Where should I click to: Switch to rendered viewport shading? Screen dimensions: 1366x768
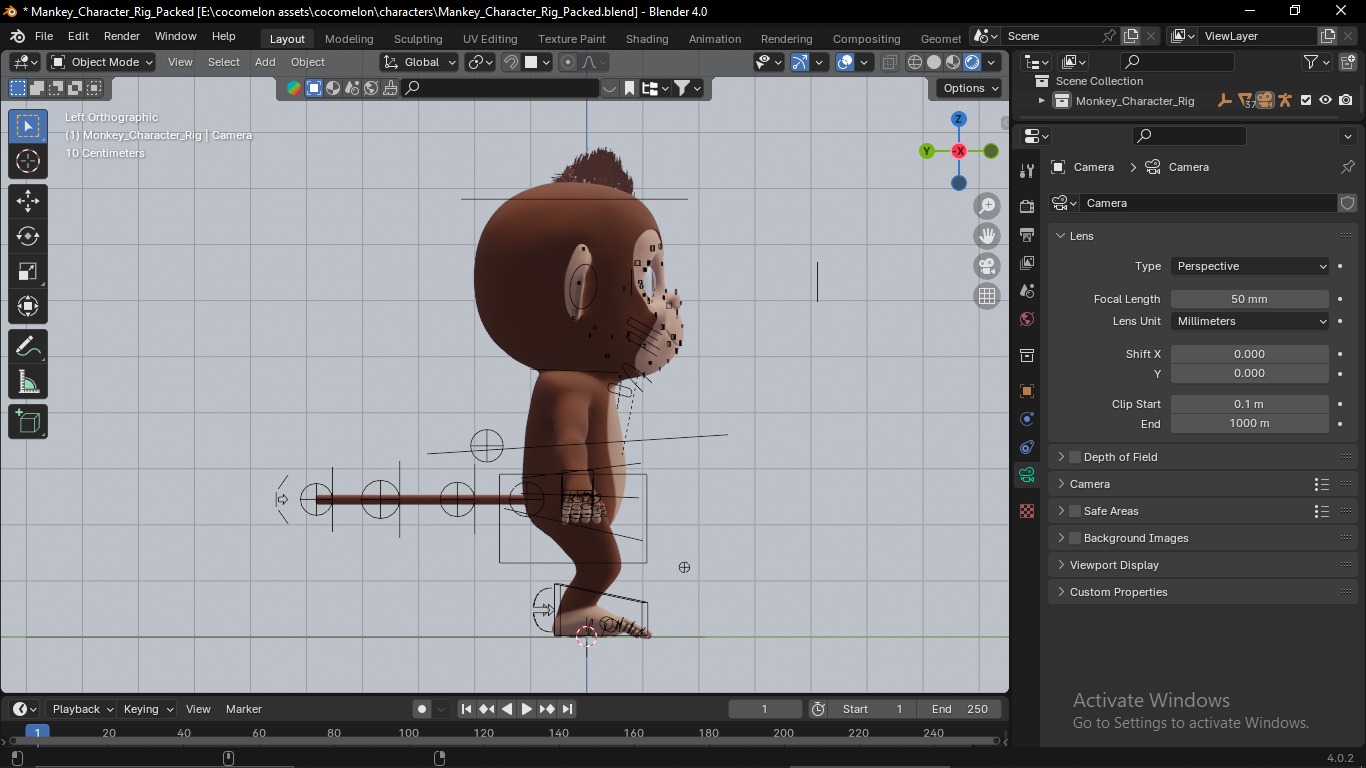click(x=972, y=62)
